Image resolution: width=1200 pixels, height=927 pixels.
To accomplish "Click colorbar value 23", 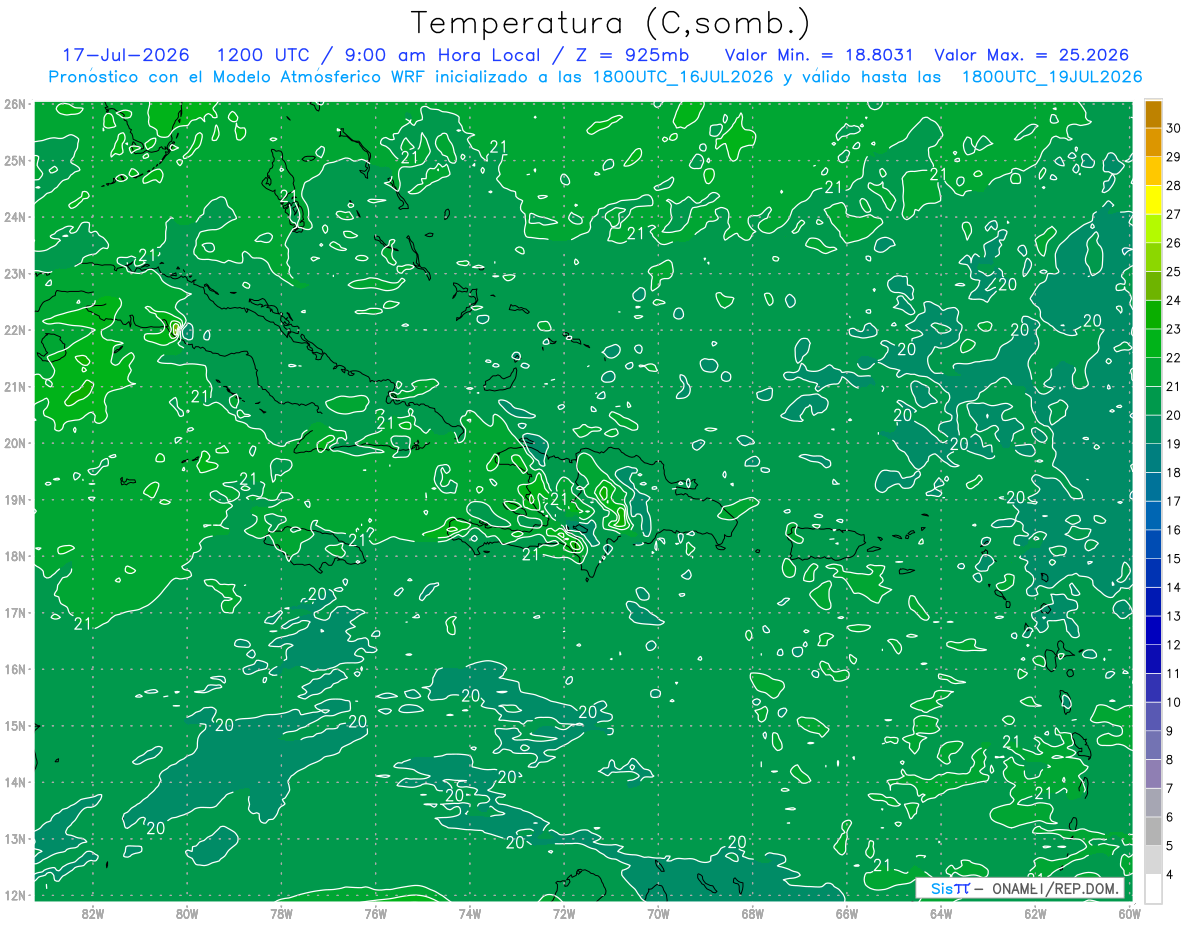I will (x=1174, y=329).
